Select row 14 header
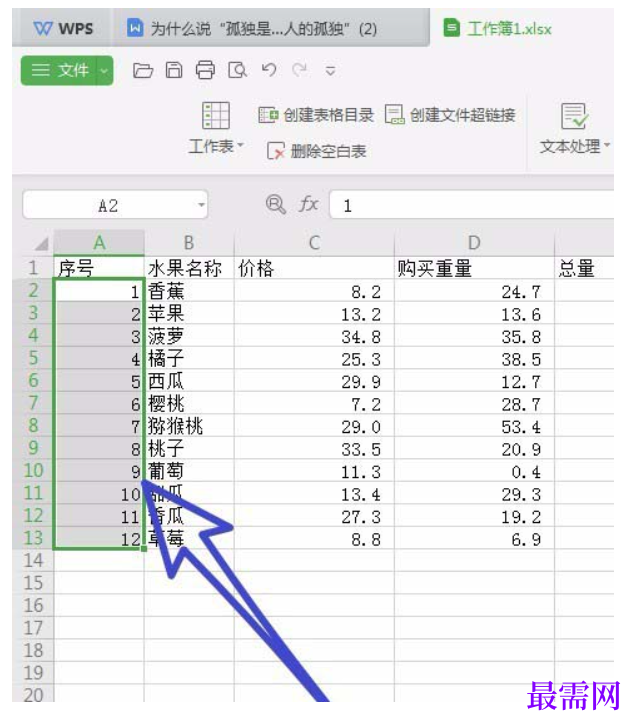The image size is (639, 727). click(x=33, y=561)
